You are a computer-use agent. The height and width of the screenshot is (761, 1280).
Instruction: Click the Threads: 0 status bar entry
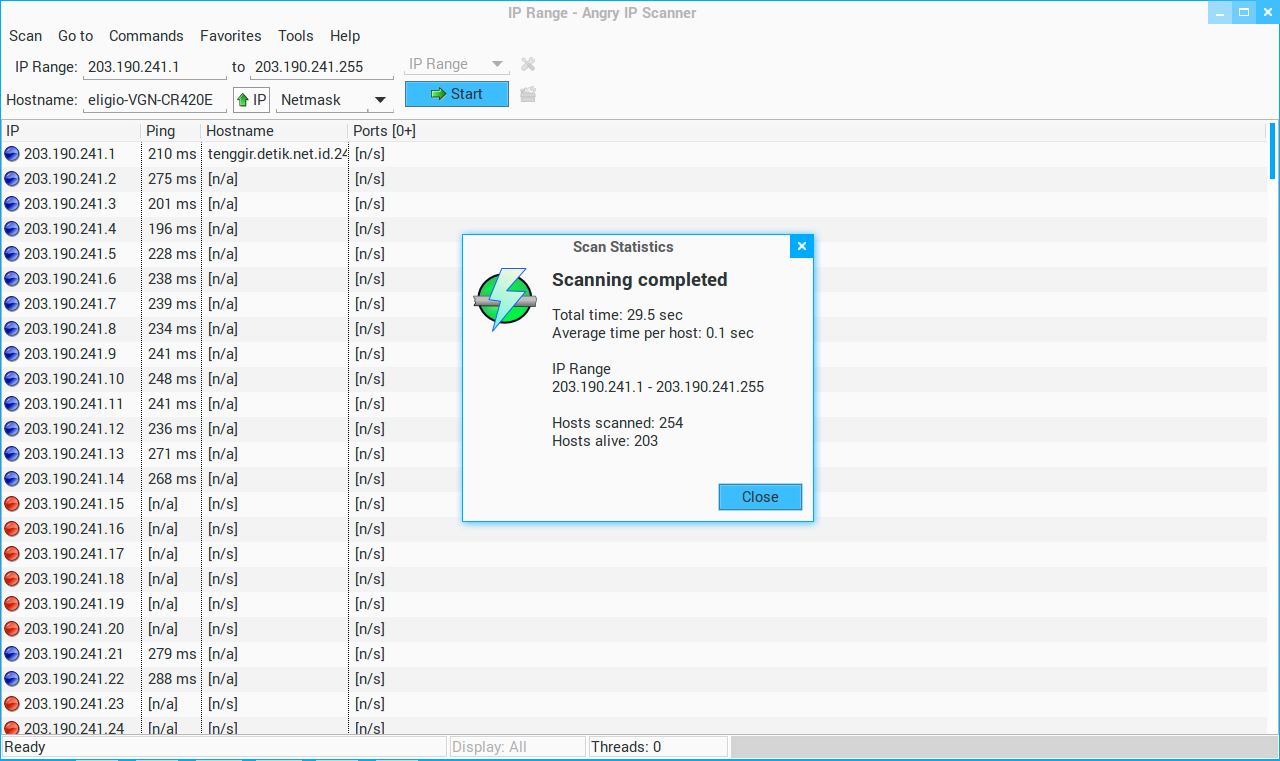pyautogui.click(x=657, y=747)
